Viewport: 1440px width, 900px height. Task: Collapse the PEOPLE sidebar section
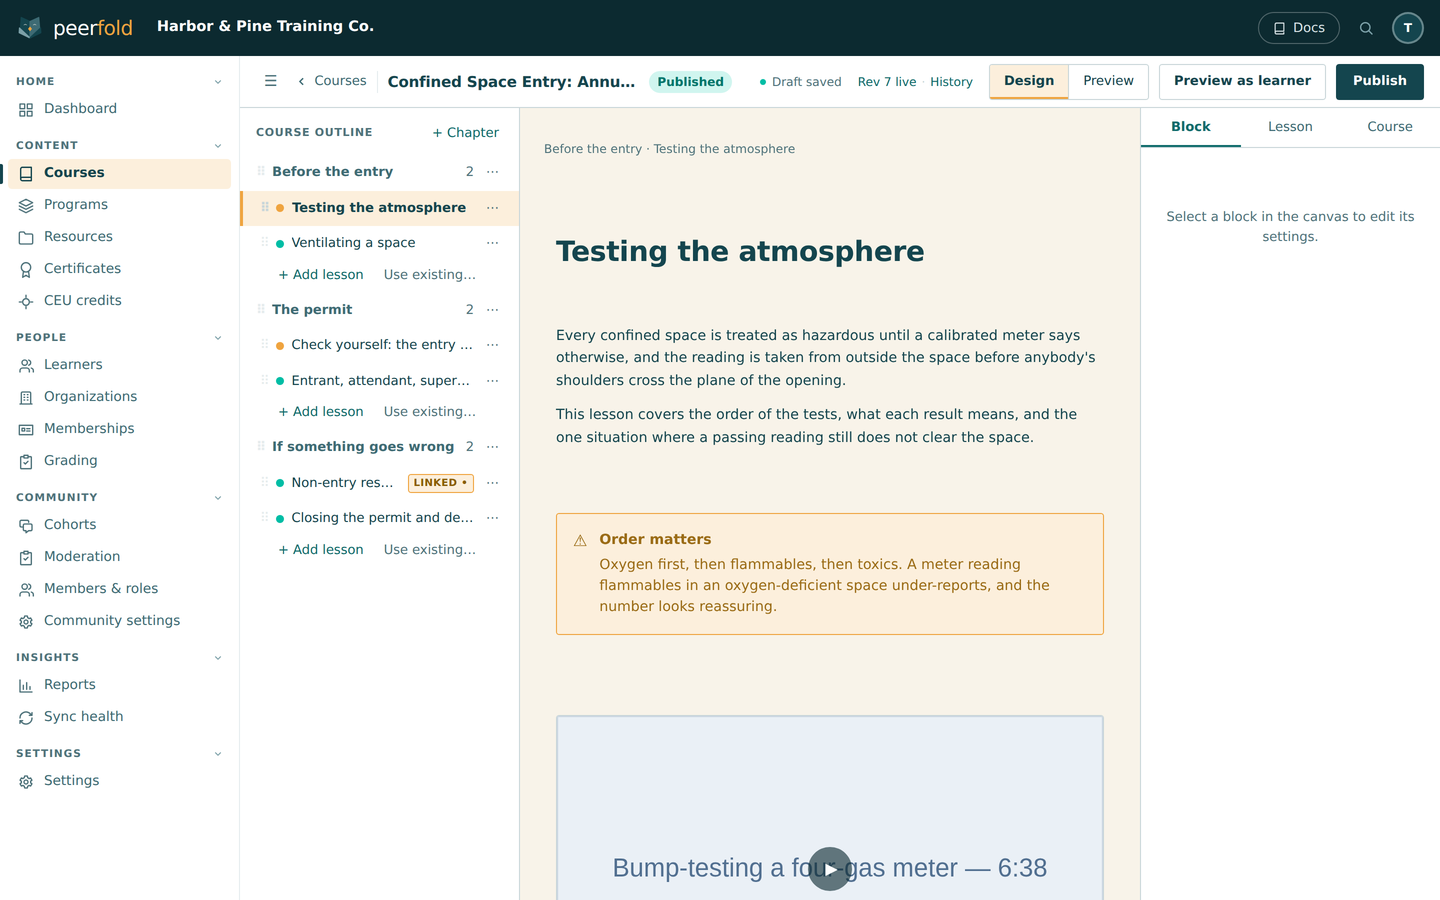click(x=218, y=338)
